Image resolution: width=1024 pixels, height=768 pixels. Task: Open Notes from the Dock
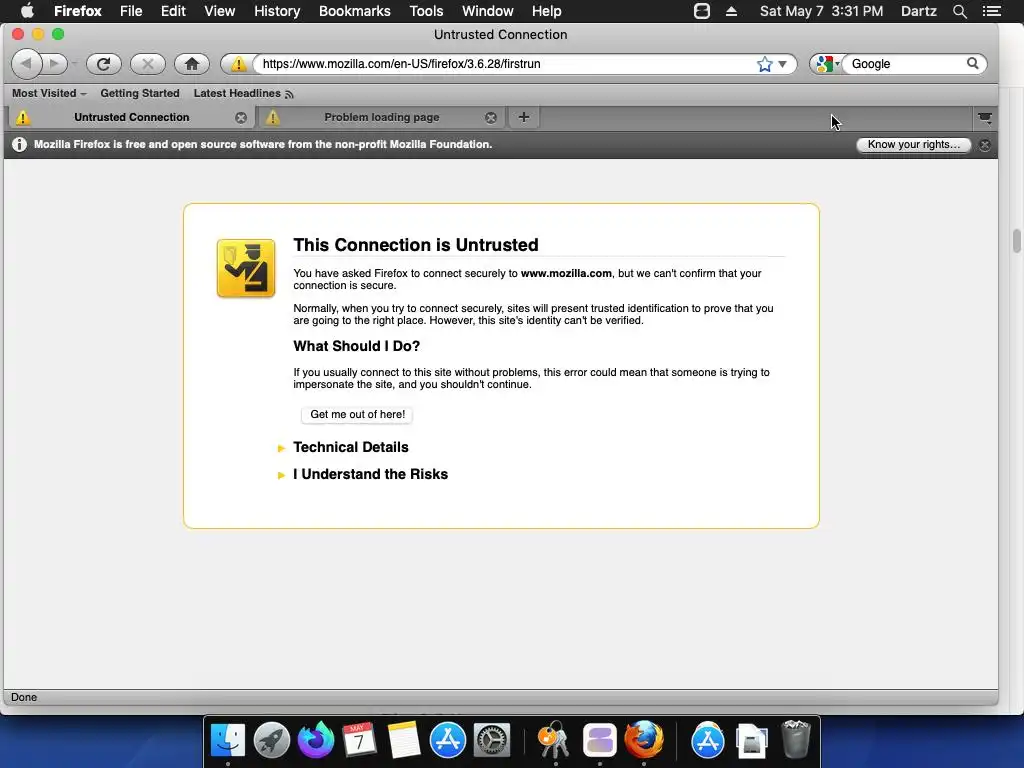pyautogui.click(x=404, y=741)
